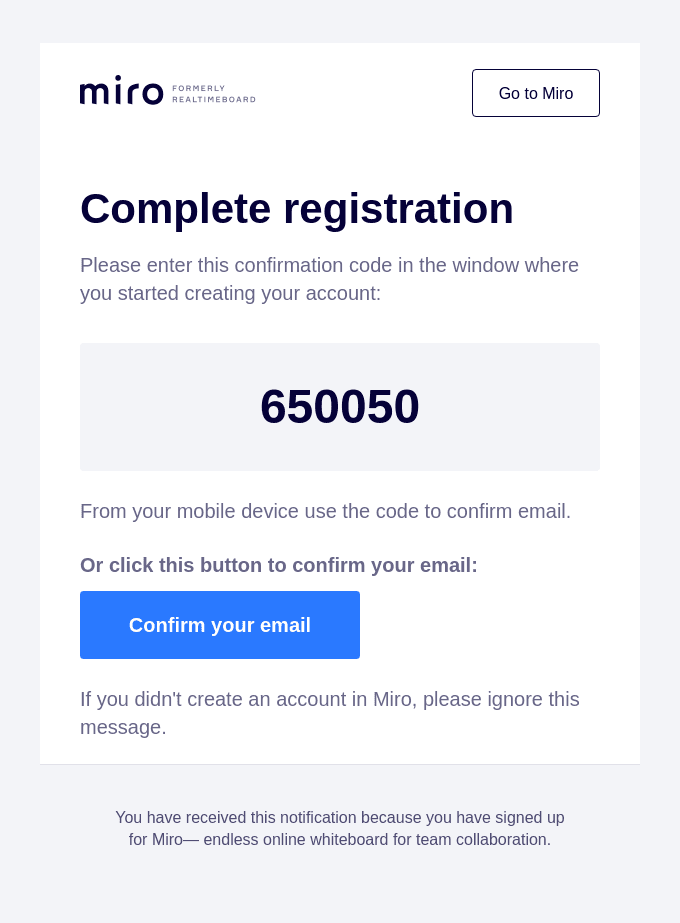Click the word "message." below the button
The image size is (680, 923).
pyautogui.click(x=123, y=727)
